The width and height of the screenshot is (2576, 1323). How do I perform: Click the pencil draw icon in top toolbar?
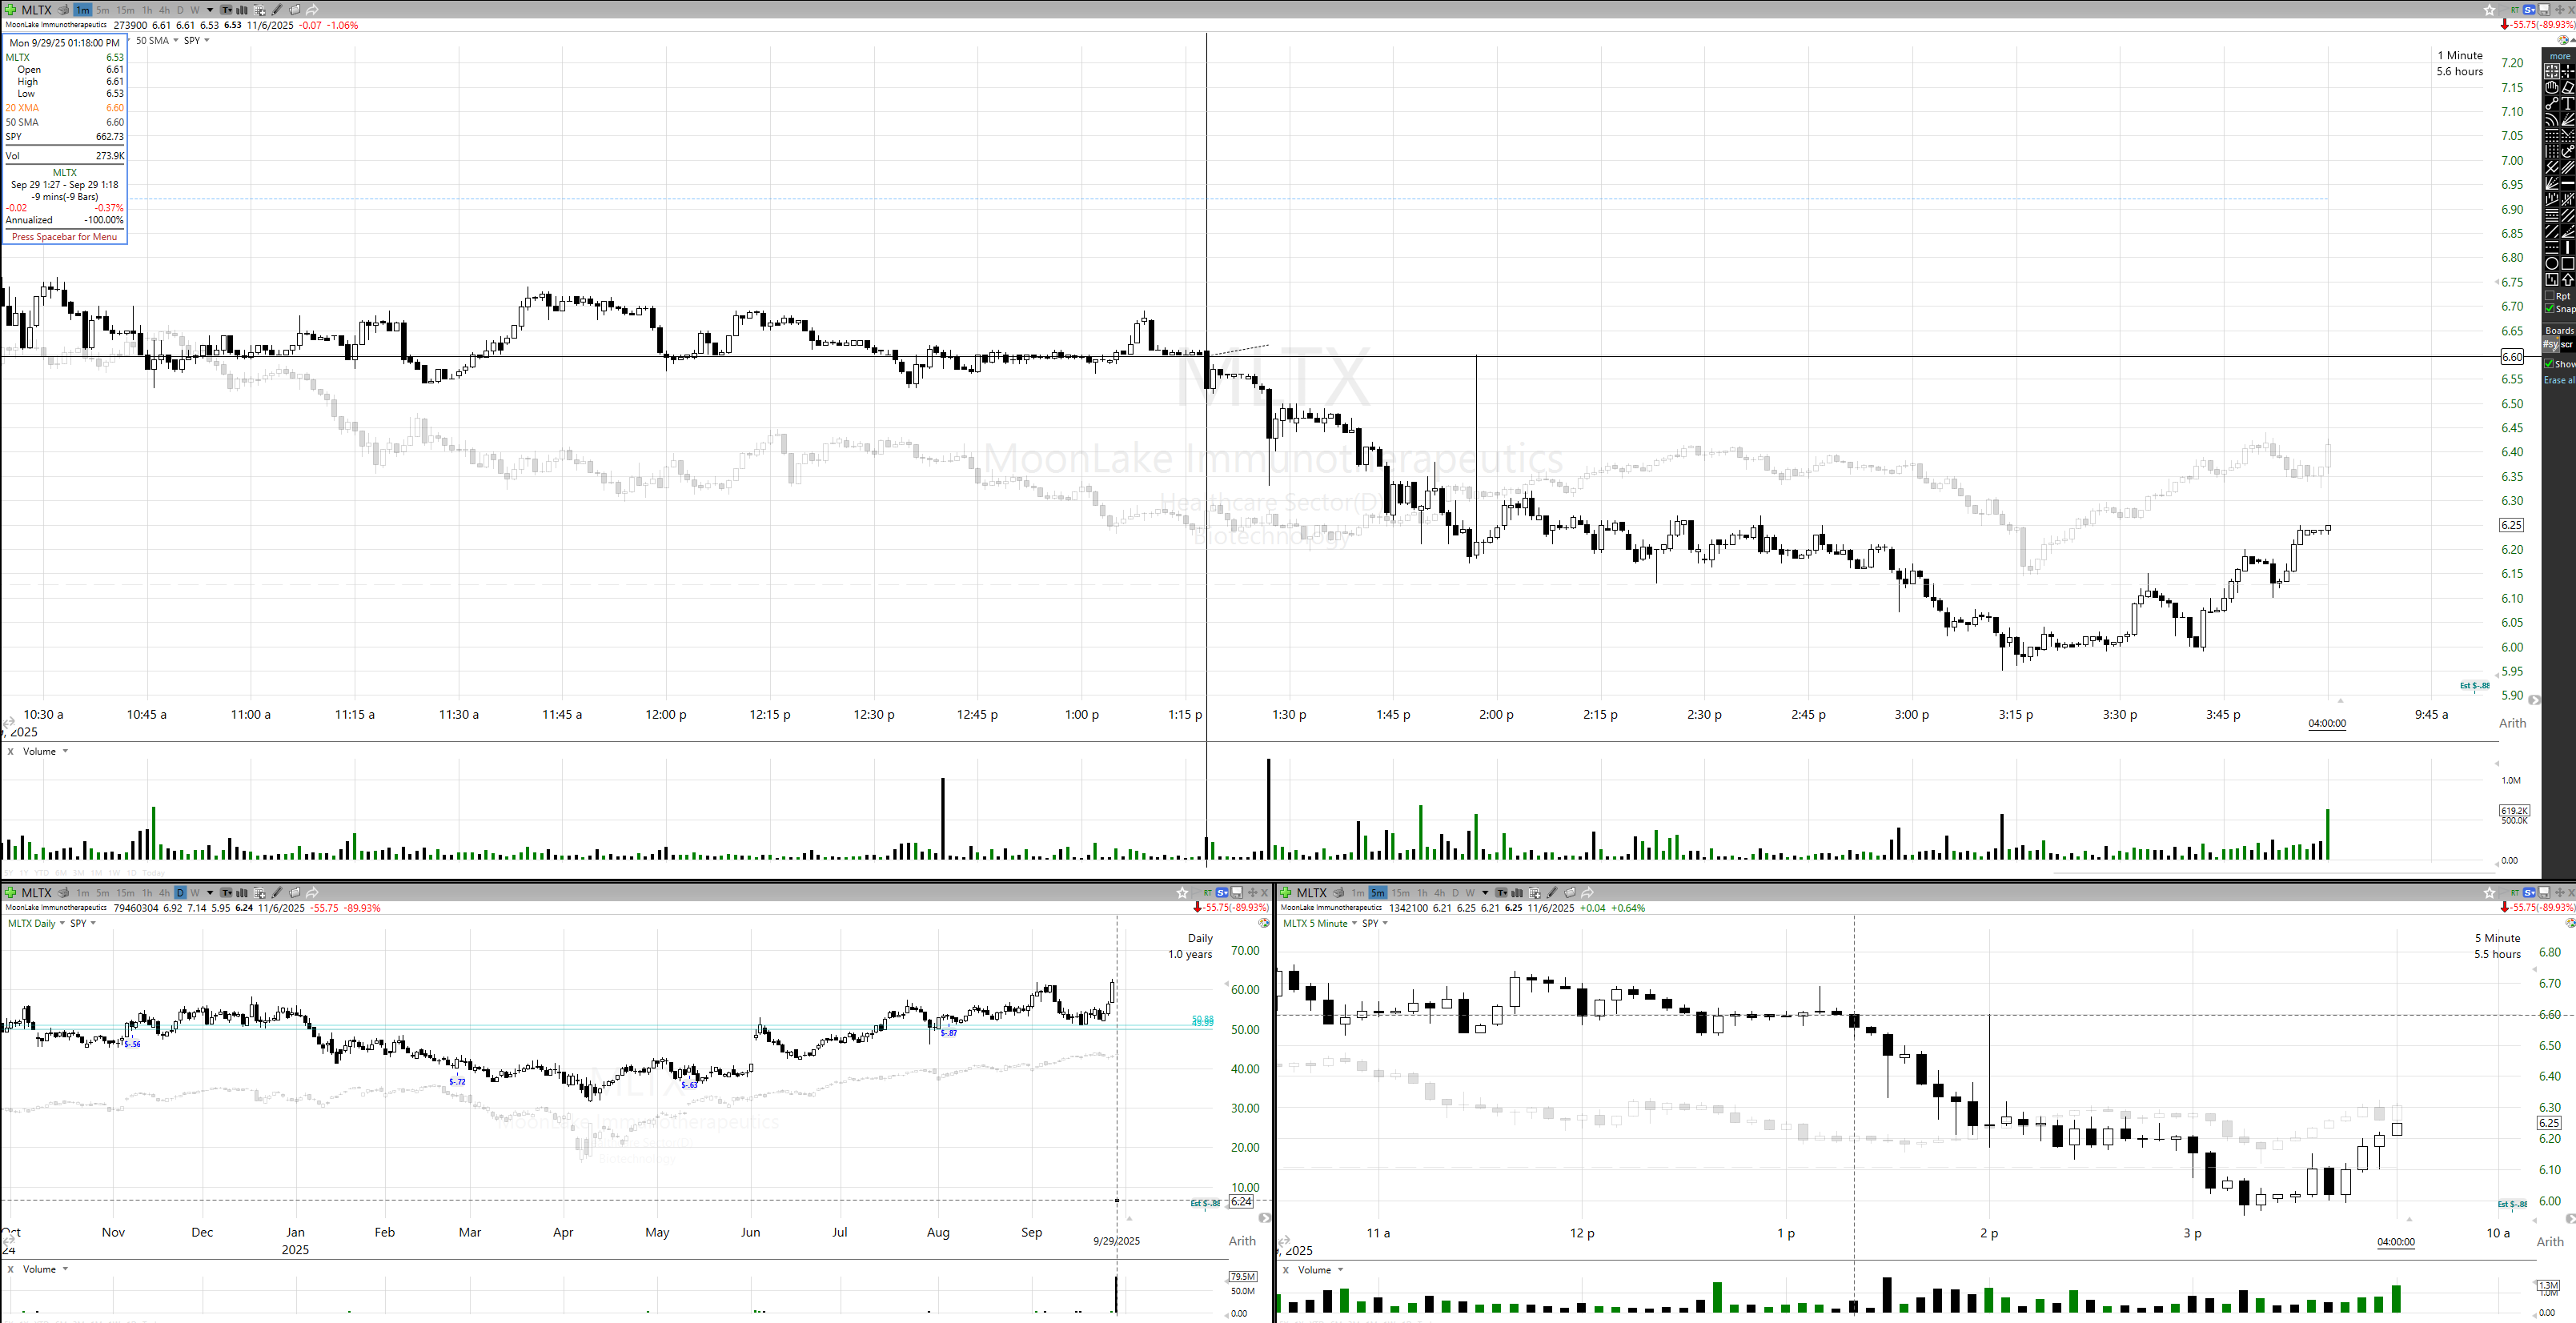277,10
